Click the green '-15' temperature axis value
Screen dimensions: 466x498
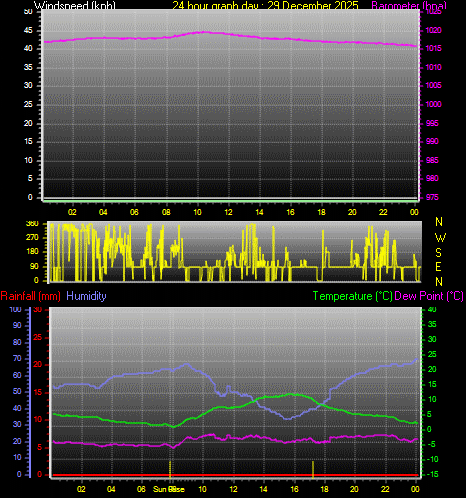(x=432, y=474)
